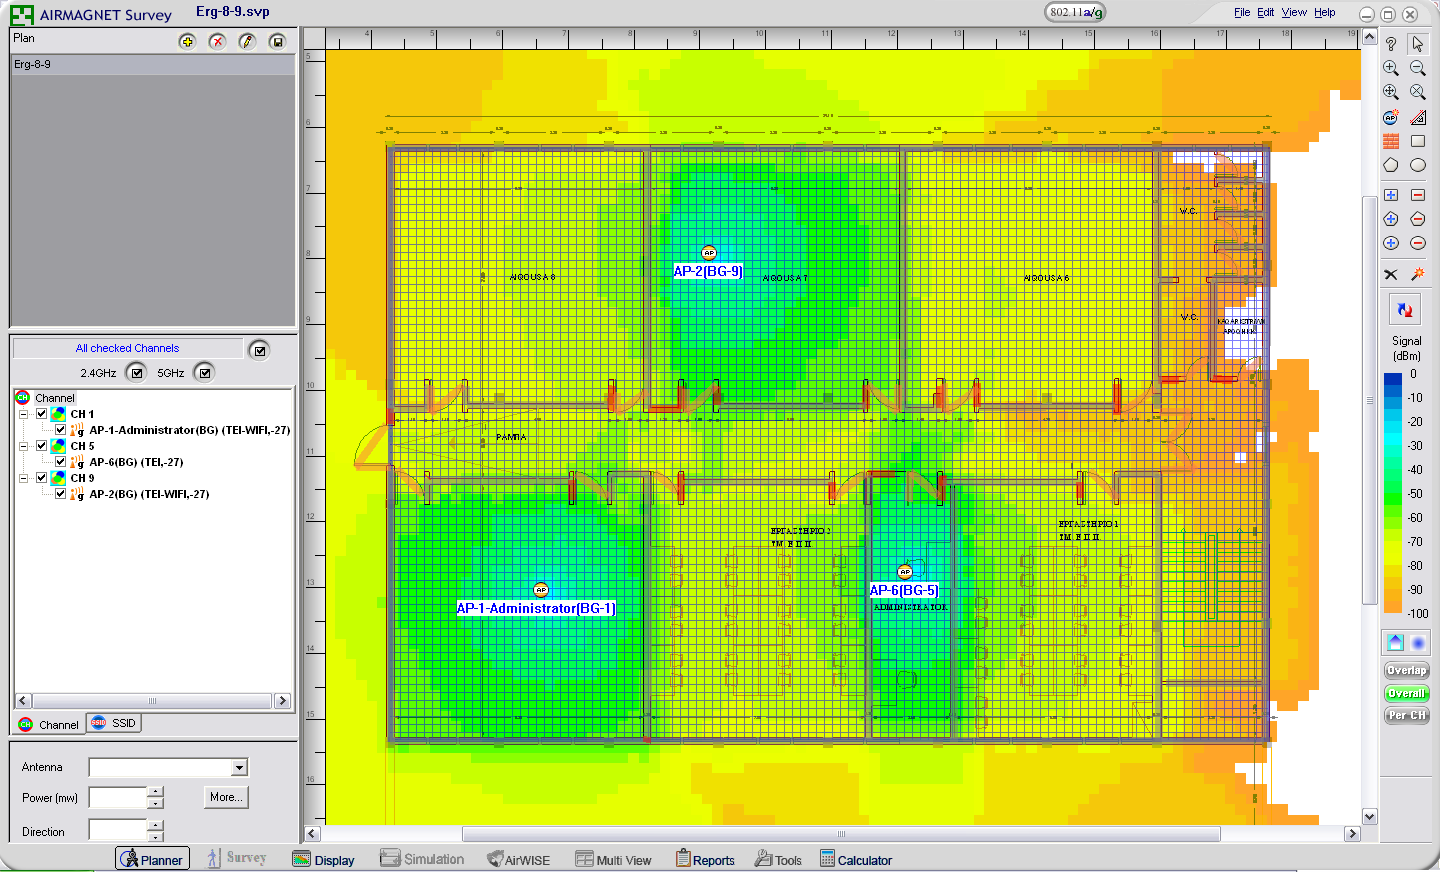Image resolution: width=1440 pixels, height=872 pixels.
Task: Uncheck the AP-1-Administrator(BG) checkbox
Action: click(x=60, y=430)
